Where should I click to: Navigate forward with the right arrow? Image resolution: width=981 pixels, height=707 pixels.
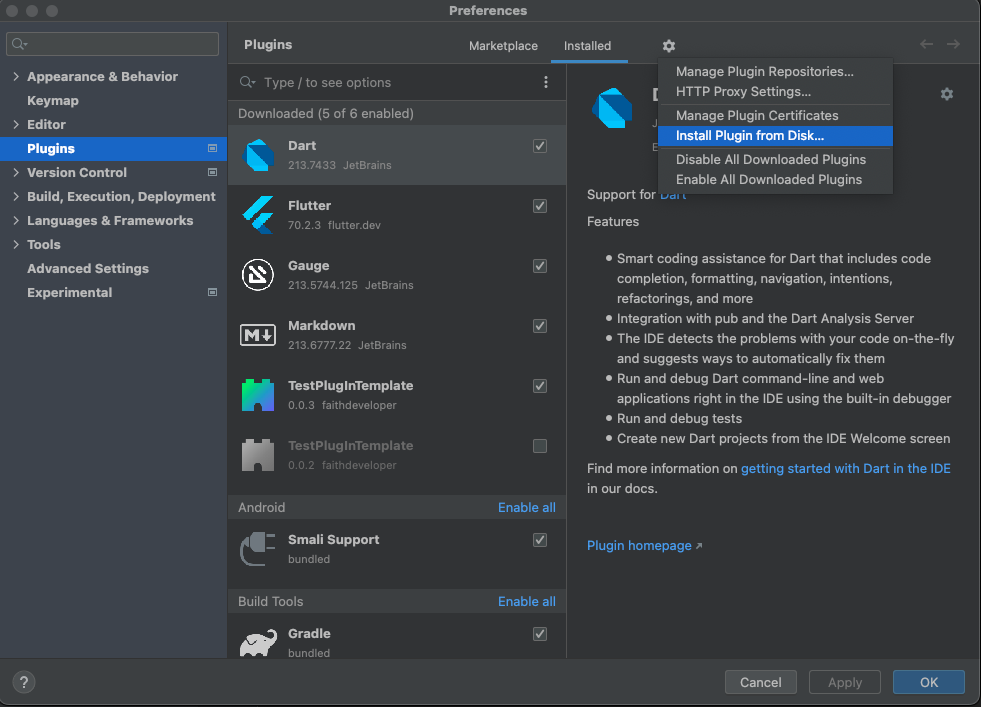(x=953, y=44)
